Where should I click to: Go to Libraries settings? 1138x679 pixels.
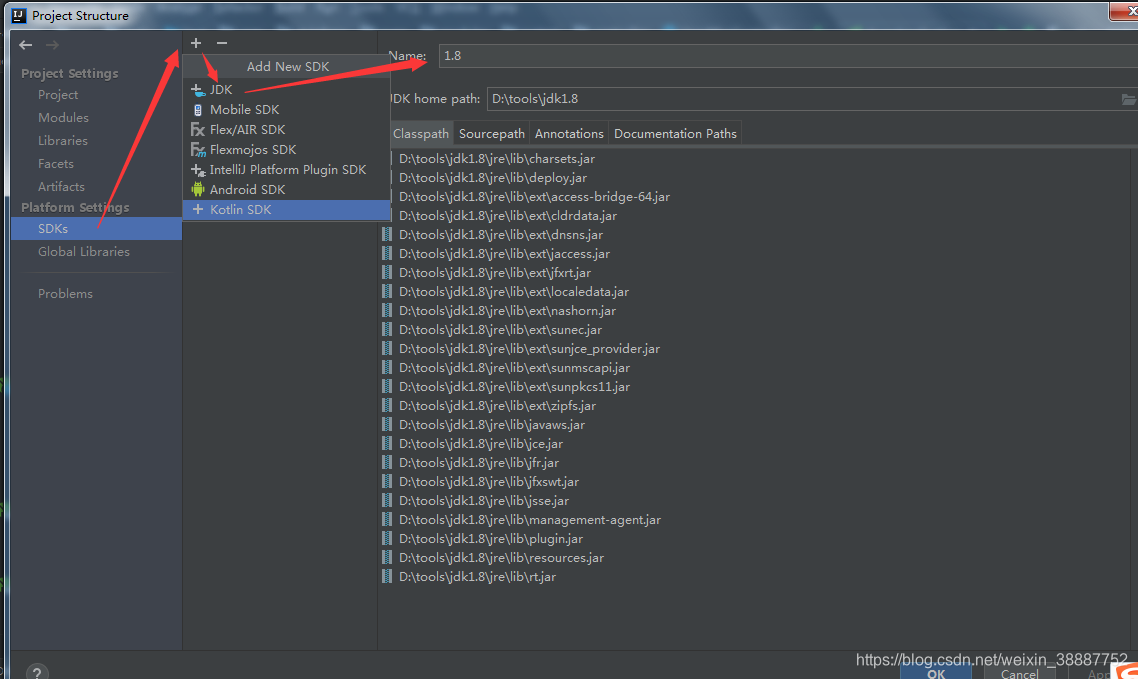[62, 141]
